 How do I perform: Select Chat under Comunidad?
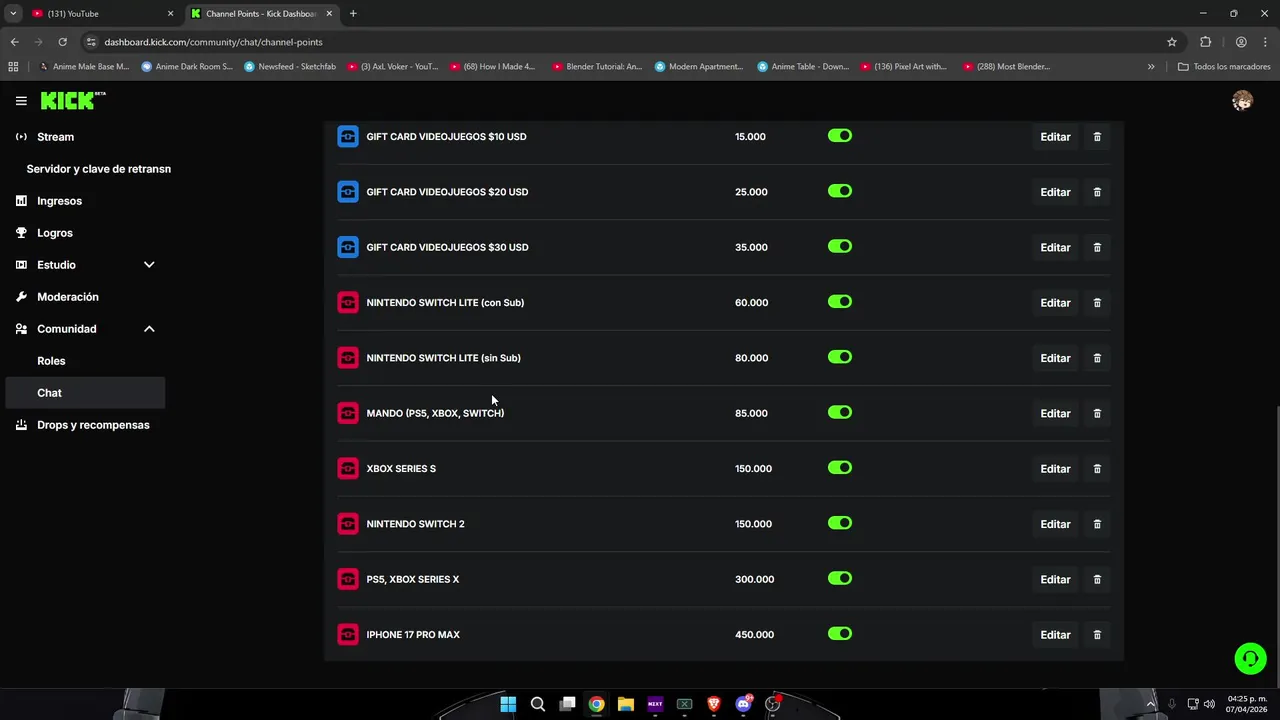86,393
